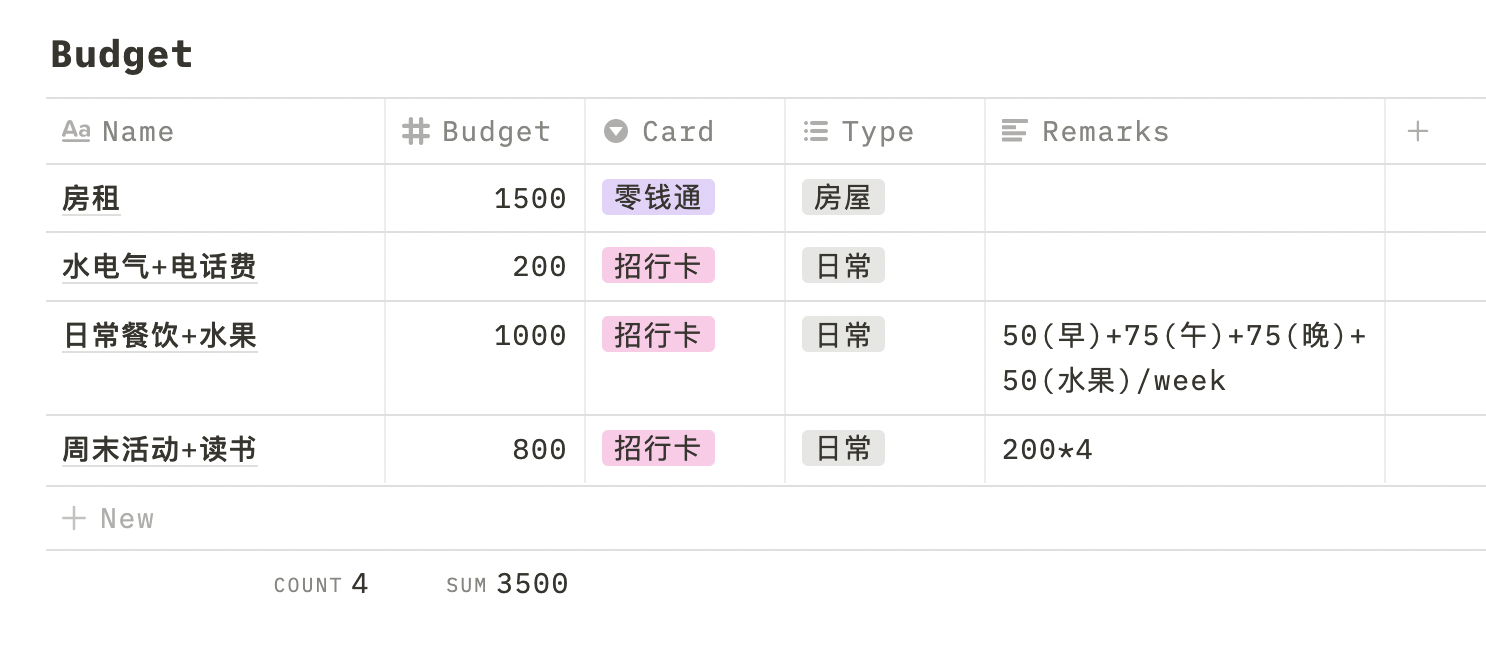Click the Budget database title
This screenshot has width=1486, height=656.
pyautogui.click(x=122, y=54)
